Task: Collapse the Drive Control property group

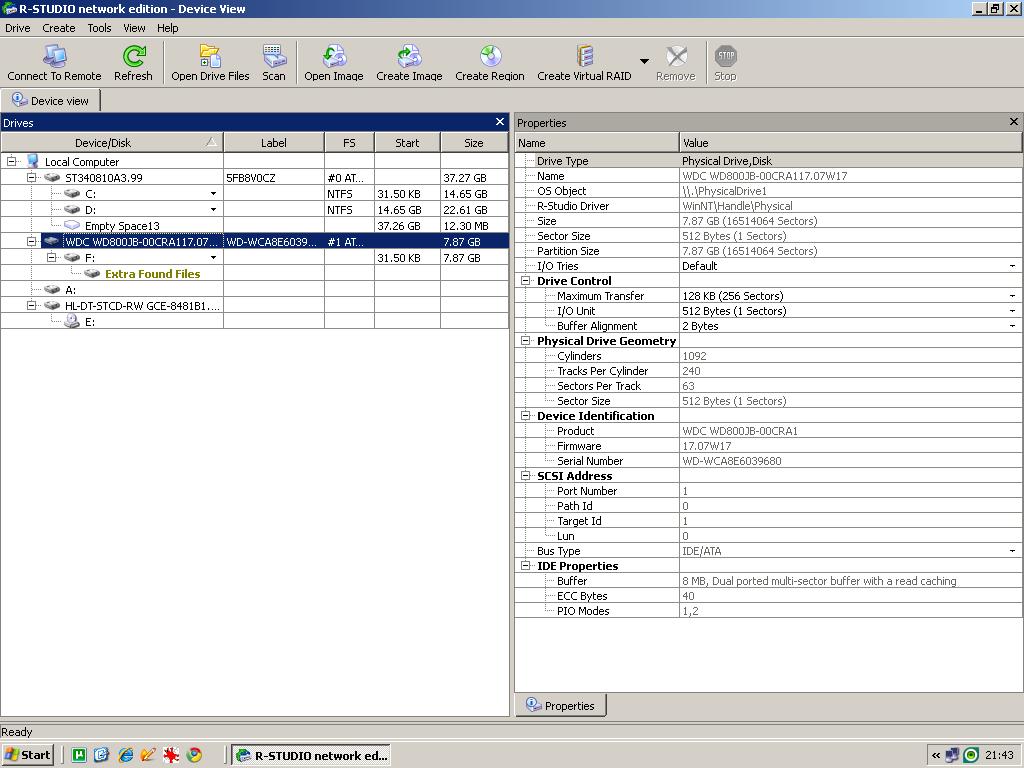Action: [x=526, y=280]
